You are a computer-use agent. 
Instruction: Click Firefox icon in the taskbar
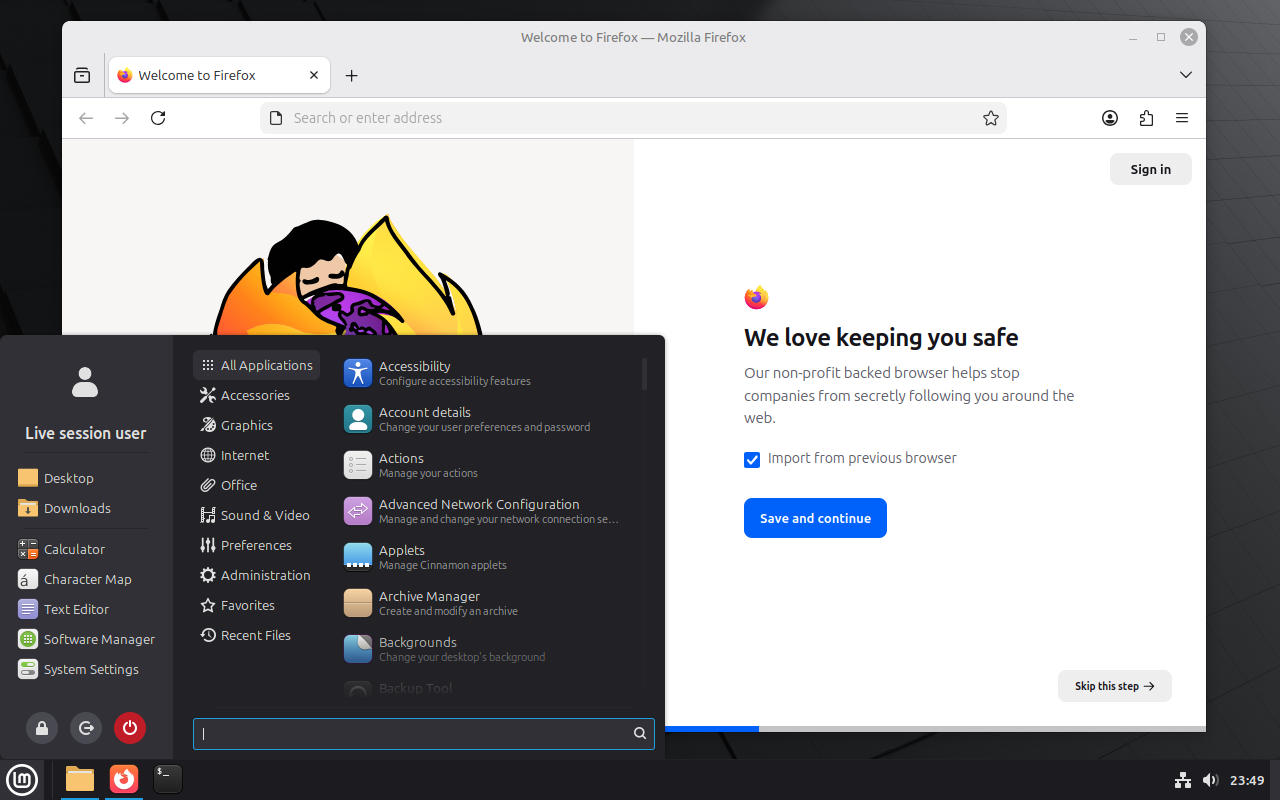[x=124, y=779]
